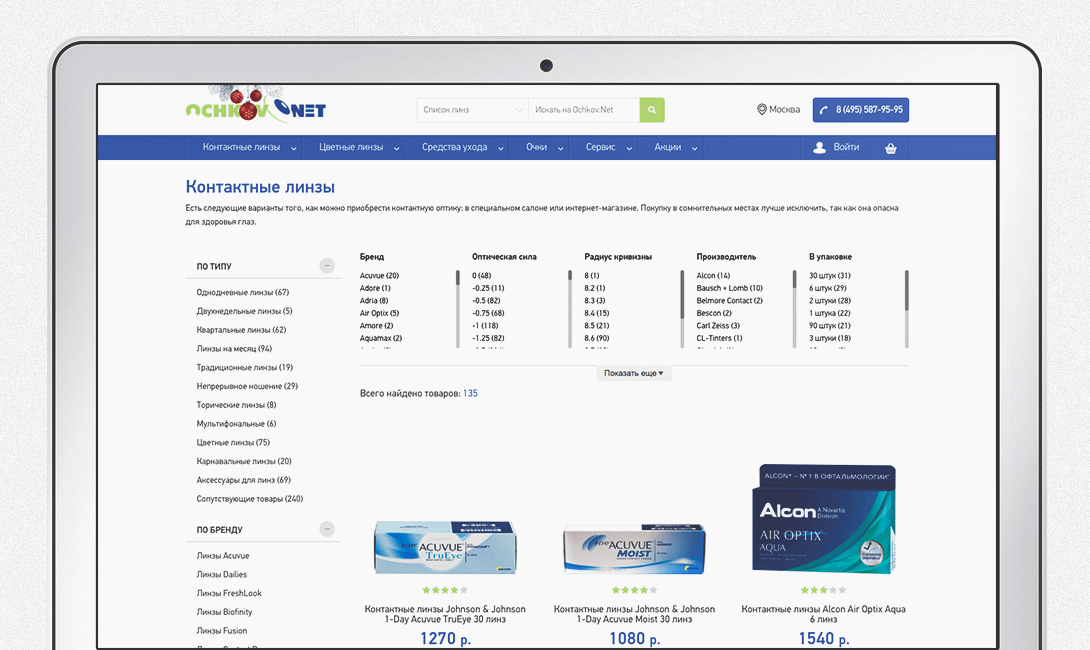Open the Alcon Air Optix Aqua product image
The width and height of the screenshot is (1090, 650).
(x=824, y=519)
